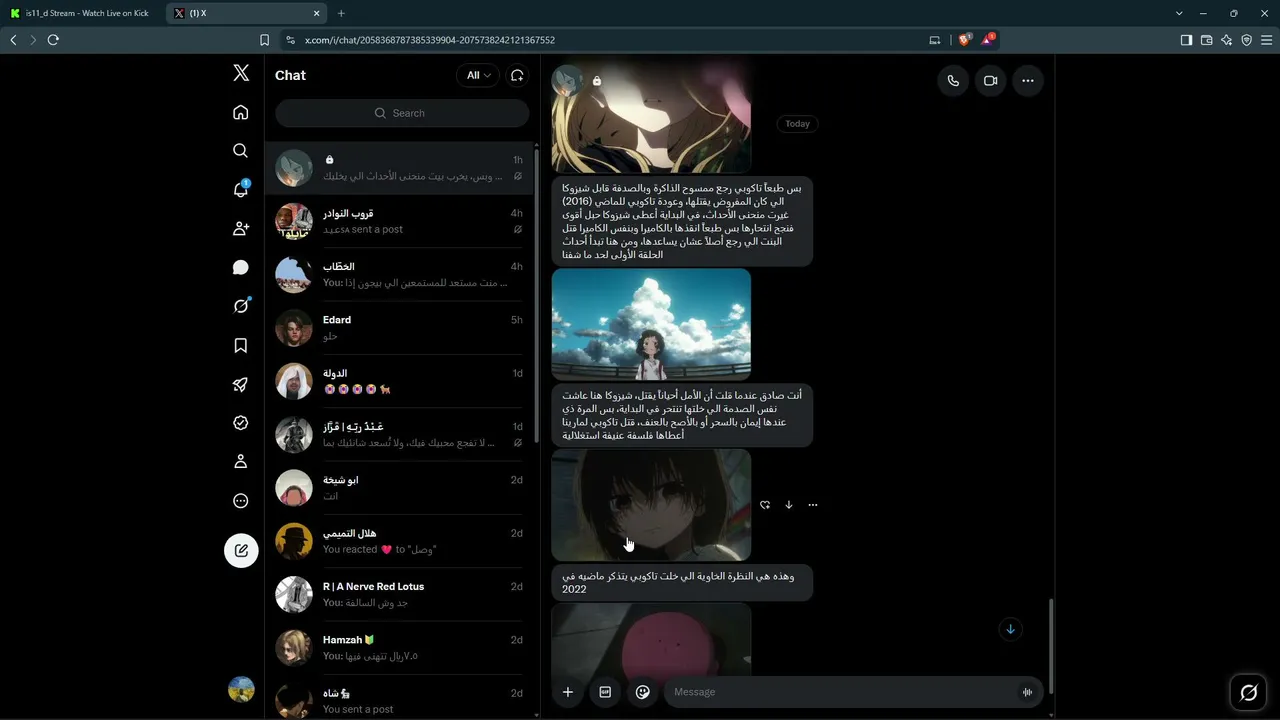Screen dimensions: 1280x720
Task: Reload the current page
Action: click(x=53, y=40)
